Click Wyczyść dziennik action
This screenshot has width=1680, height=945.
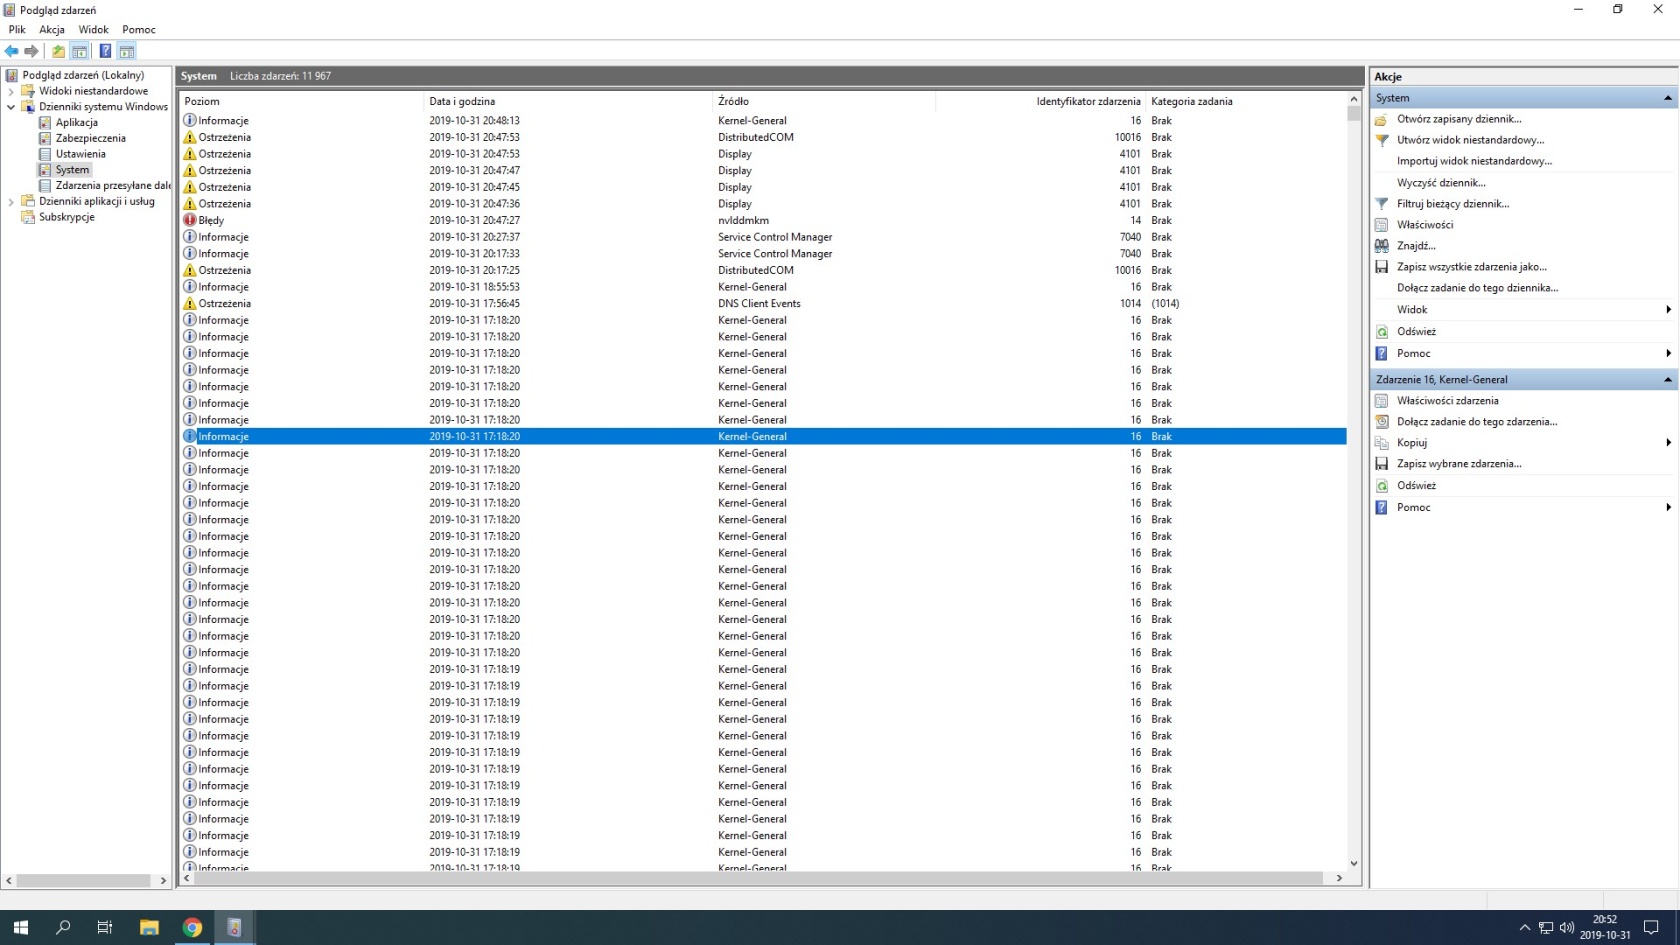coord(1441,183)
